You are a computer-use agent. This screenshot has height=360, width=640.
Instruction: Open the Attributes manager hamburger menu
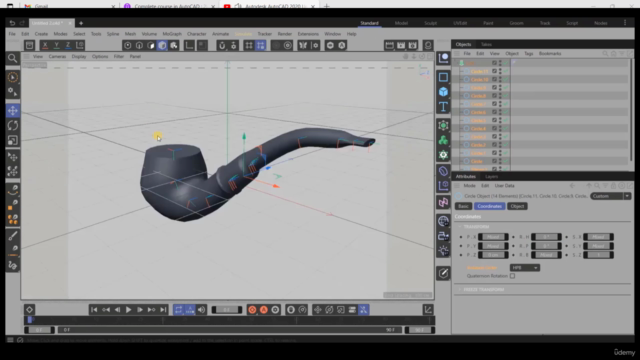[x=457, y=186]
